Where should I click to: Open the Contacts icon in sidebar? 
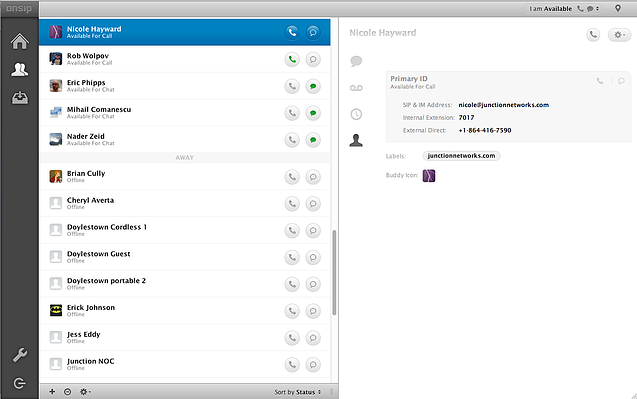pyautogui.click(x=20, y=69)
